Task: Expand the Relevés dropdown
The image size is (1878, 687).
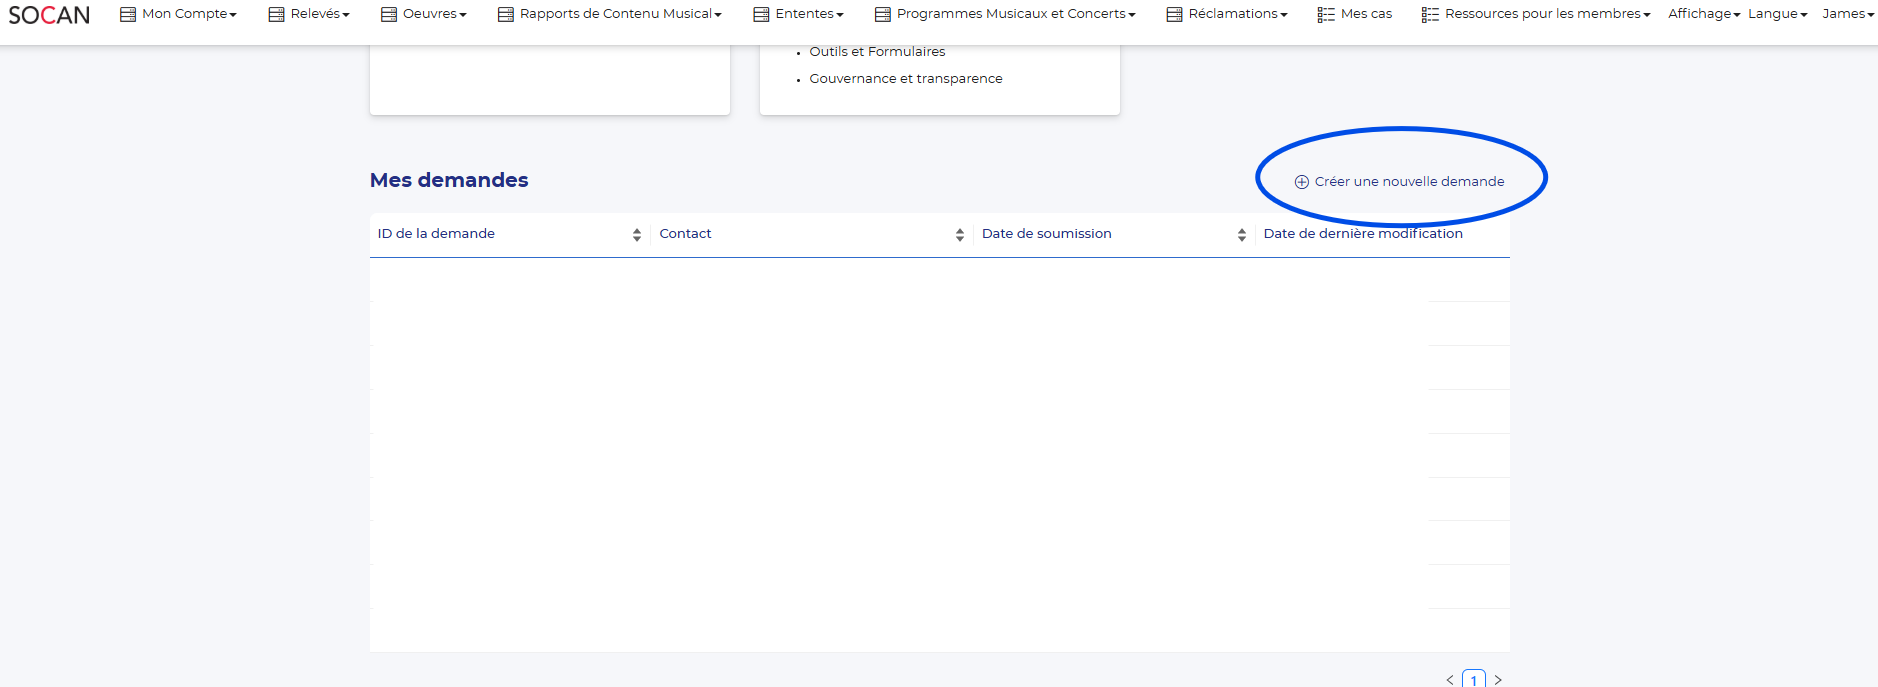Action: coord(310,14)
